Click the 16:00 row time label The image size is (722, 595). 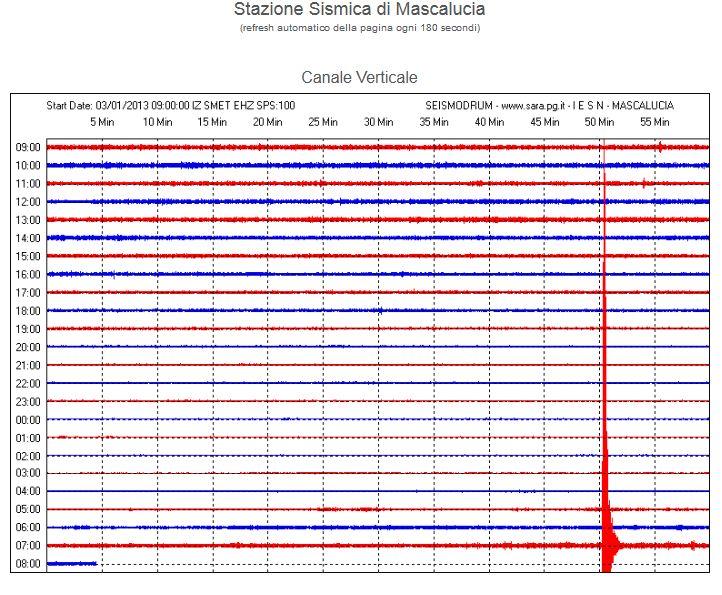pos(28,275)
